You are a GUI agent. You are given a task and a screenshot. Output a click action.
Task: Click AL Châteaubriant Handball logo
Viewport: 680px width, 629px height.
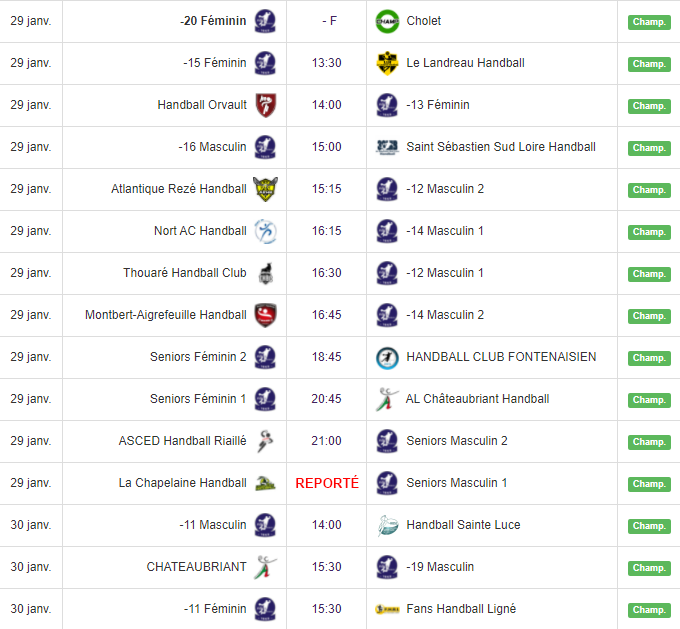pyautogui.click(x=387, y=399)
